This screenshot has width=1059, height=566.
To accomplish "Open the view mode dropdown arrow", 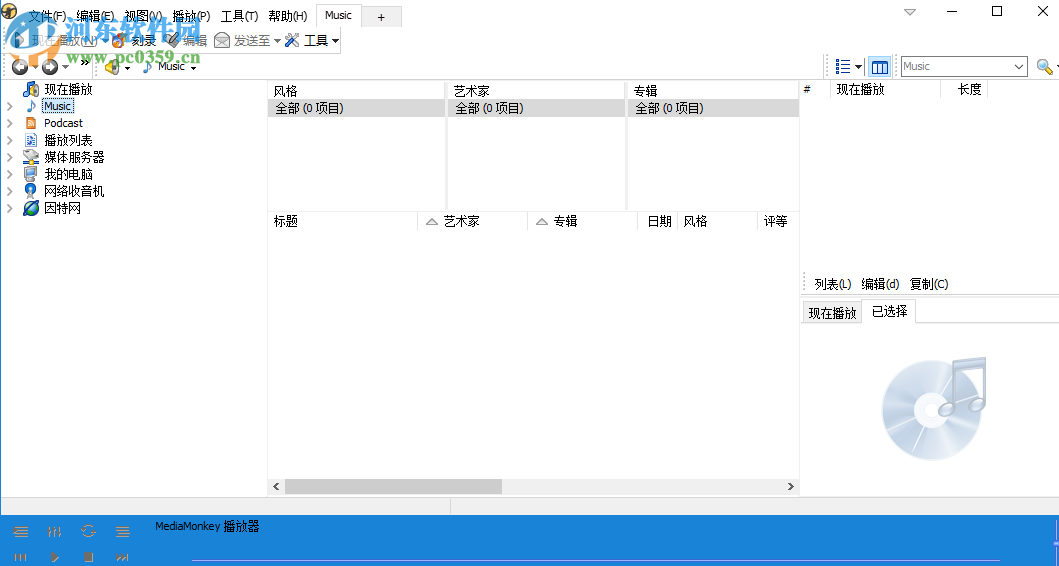I will (x=858, y=67).
